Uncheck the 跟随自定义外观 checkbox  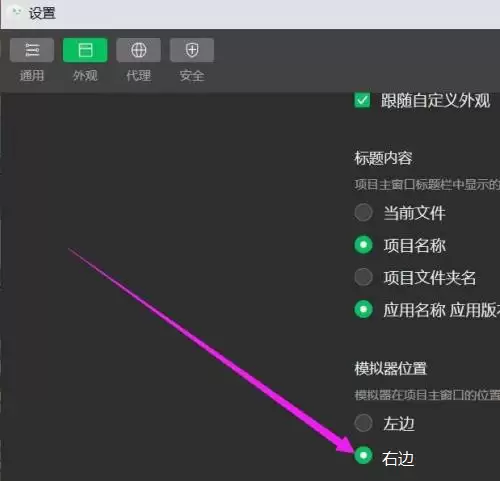coord(362,100)
